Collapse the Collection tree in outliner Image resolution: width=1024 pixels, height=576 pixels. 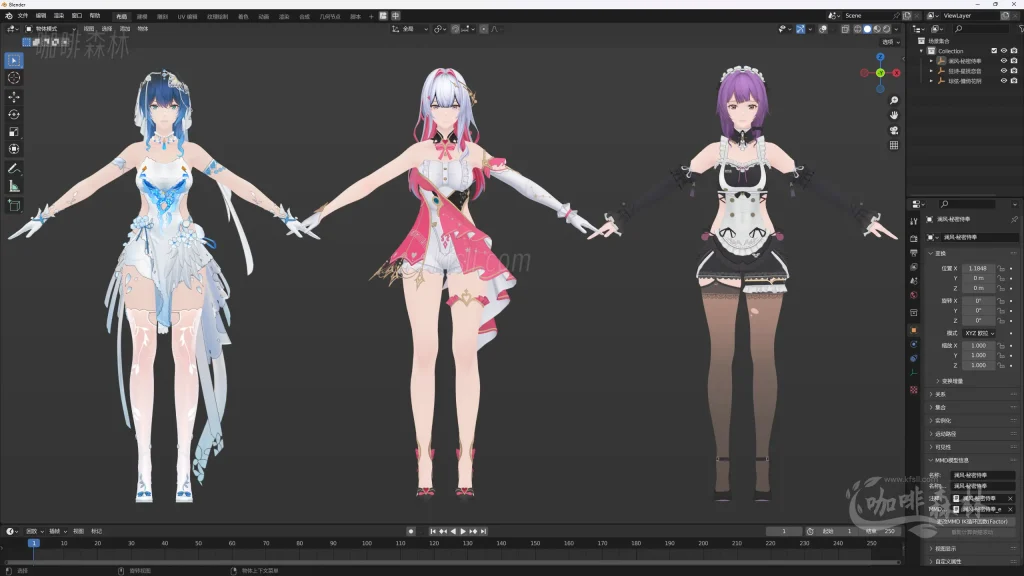[x=922, y=51]
